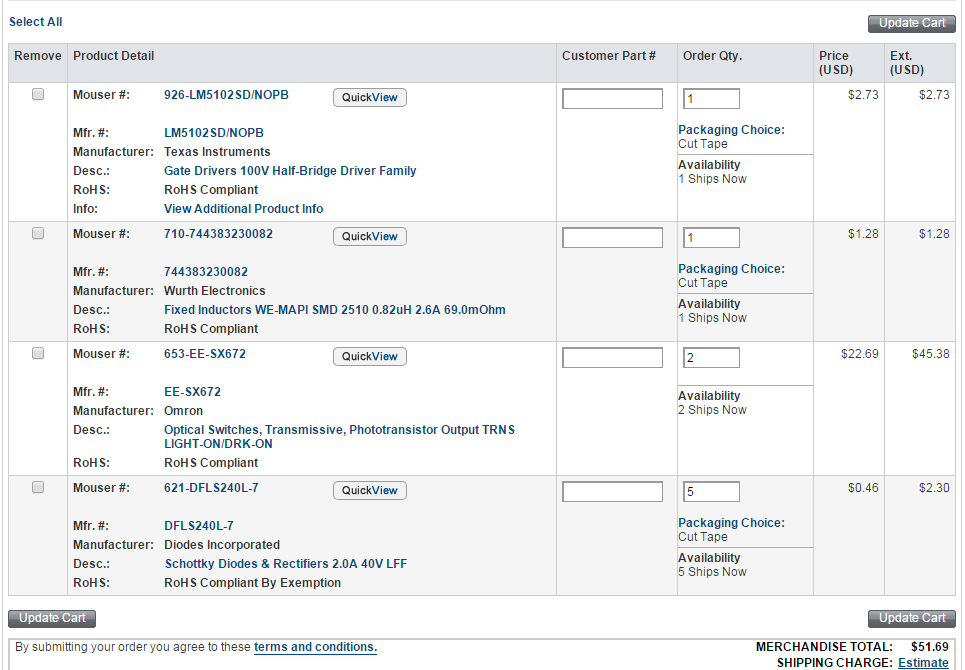
Task: Open Schottky Diodes & Rectifiers description link
Action: [286, 564]
